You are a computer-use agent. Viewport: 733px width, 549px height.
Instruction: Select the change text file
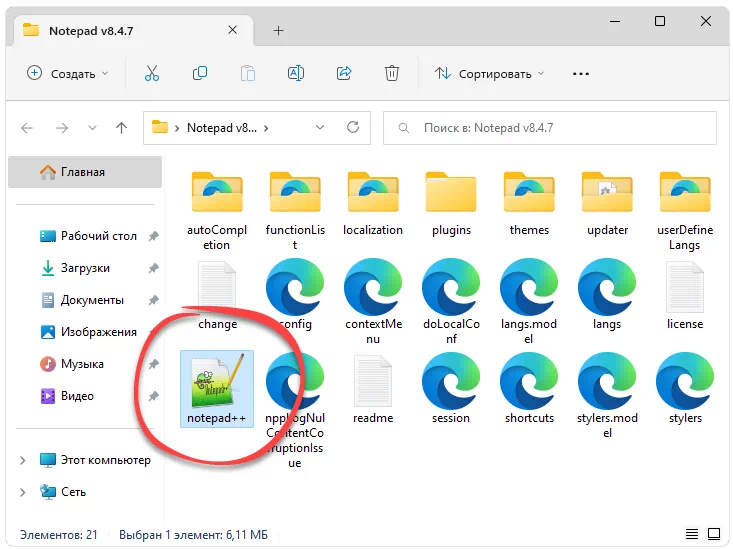point(217,296)
